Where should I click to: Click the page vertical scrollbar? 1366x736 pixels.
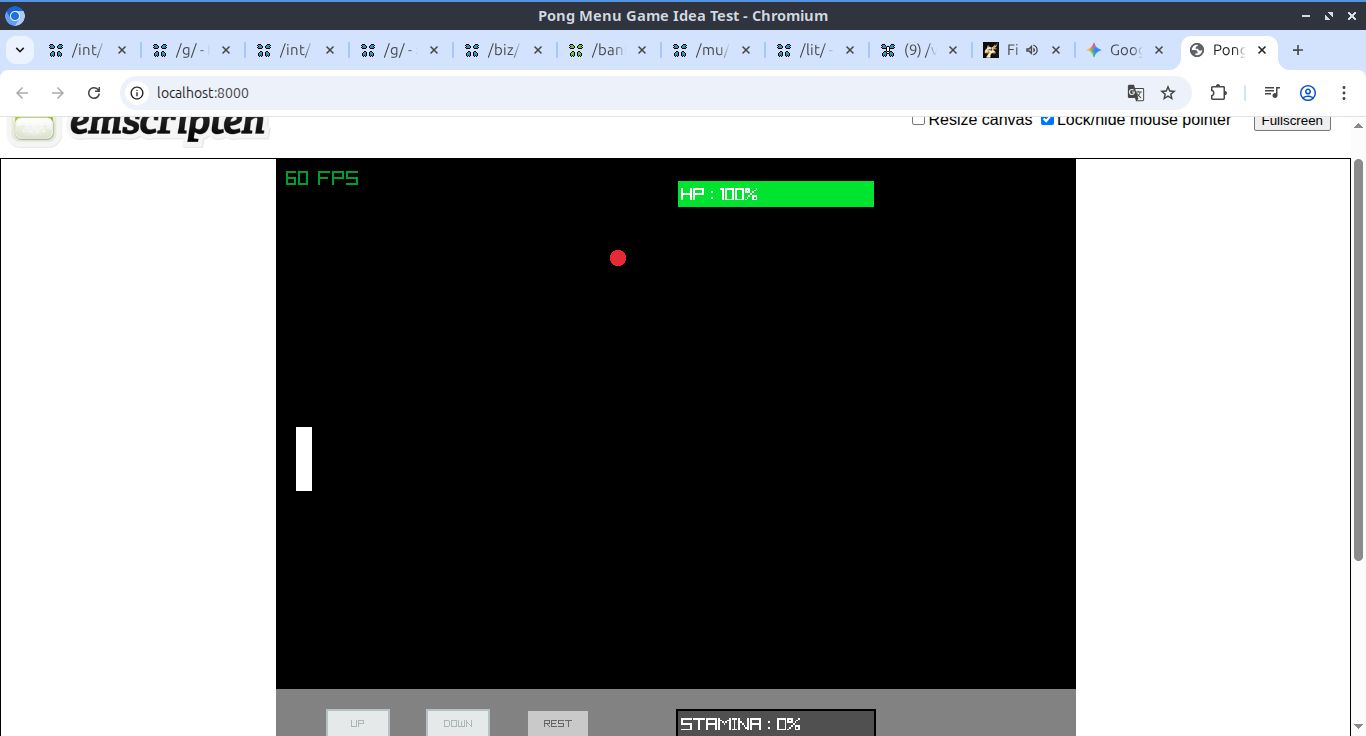coord(1358,360)
